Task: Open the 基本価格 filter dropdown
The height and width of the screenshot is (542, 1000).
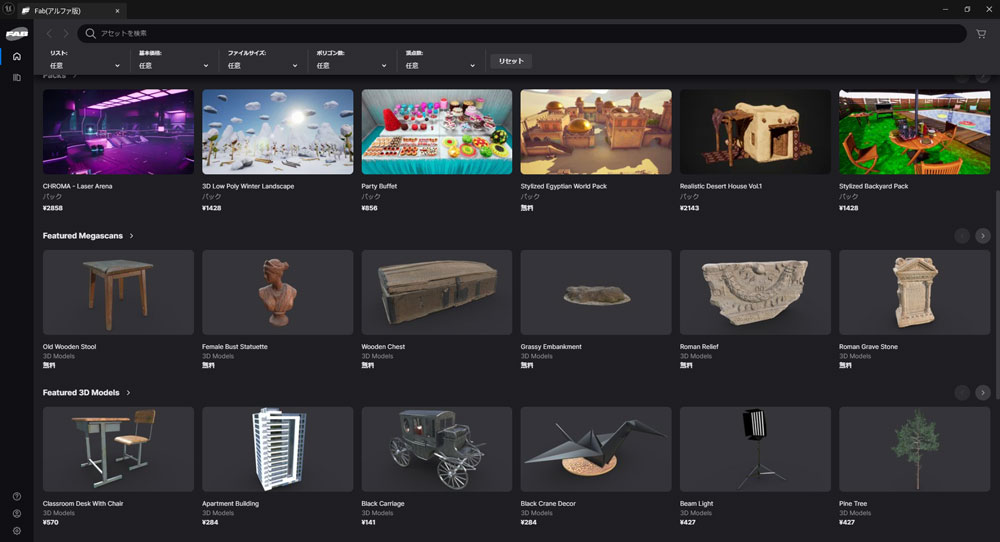Action: coord(173,66)
